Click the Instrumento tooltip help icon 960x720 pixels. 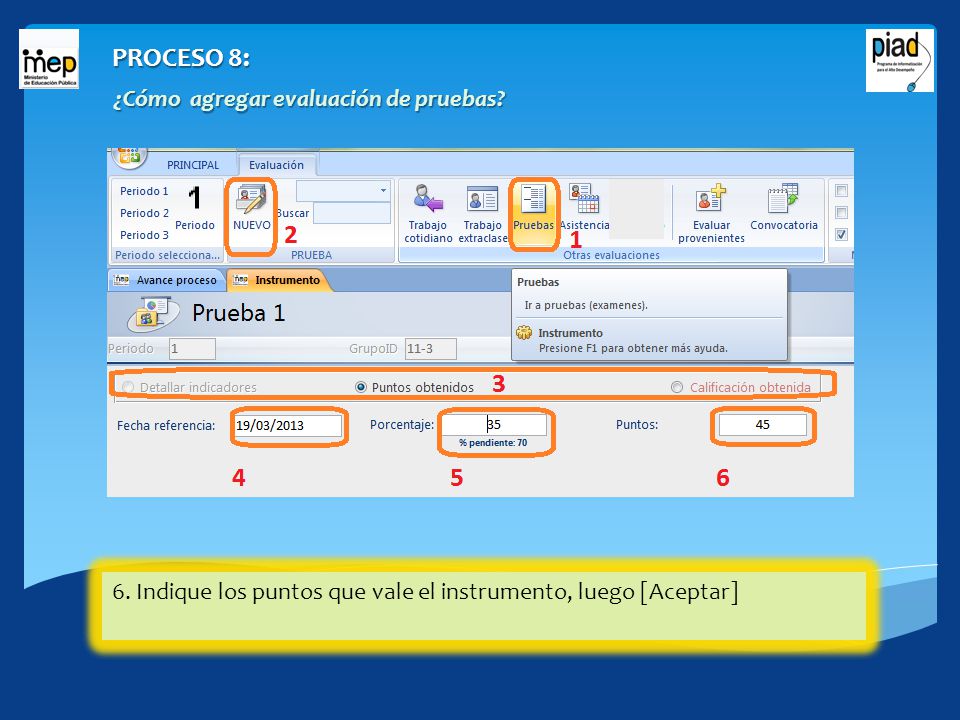(524, 333)
